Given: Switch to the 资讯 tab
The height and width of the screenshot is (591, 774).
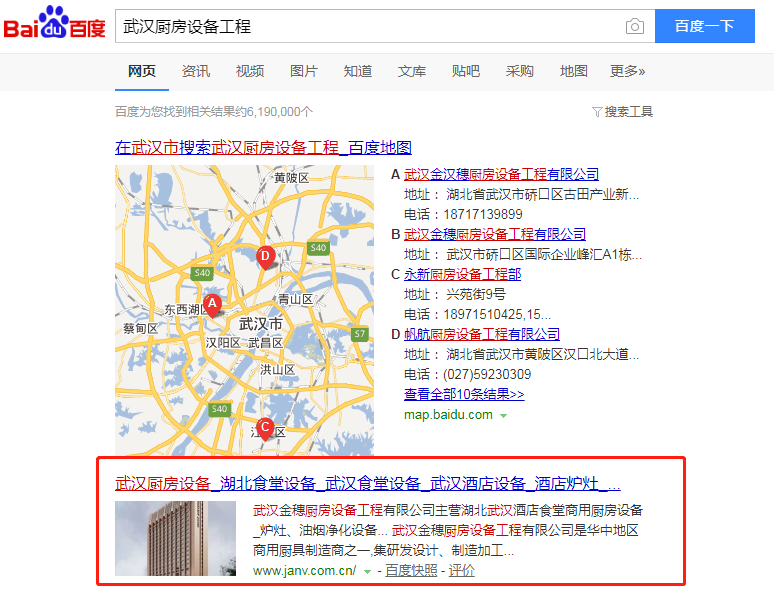Looking at the screenshot, I should click(196, 72).
